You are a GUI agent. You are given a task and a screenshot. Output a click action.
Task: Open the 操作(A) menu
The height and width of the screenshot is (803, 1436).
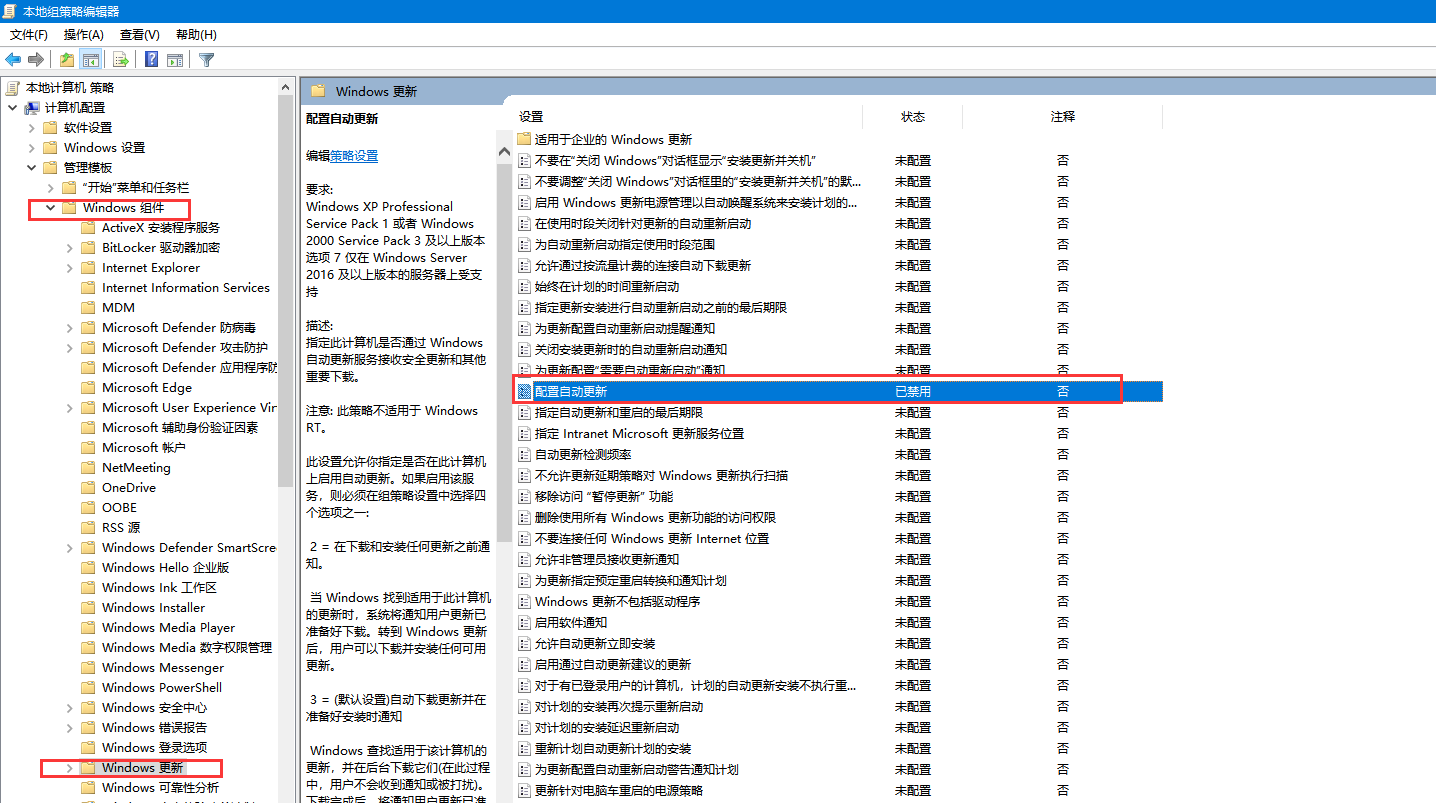click(x=83, y=35)
